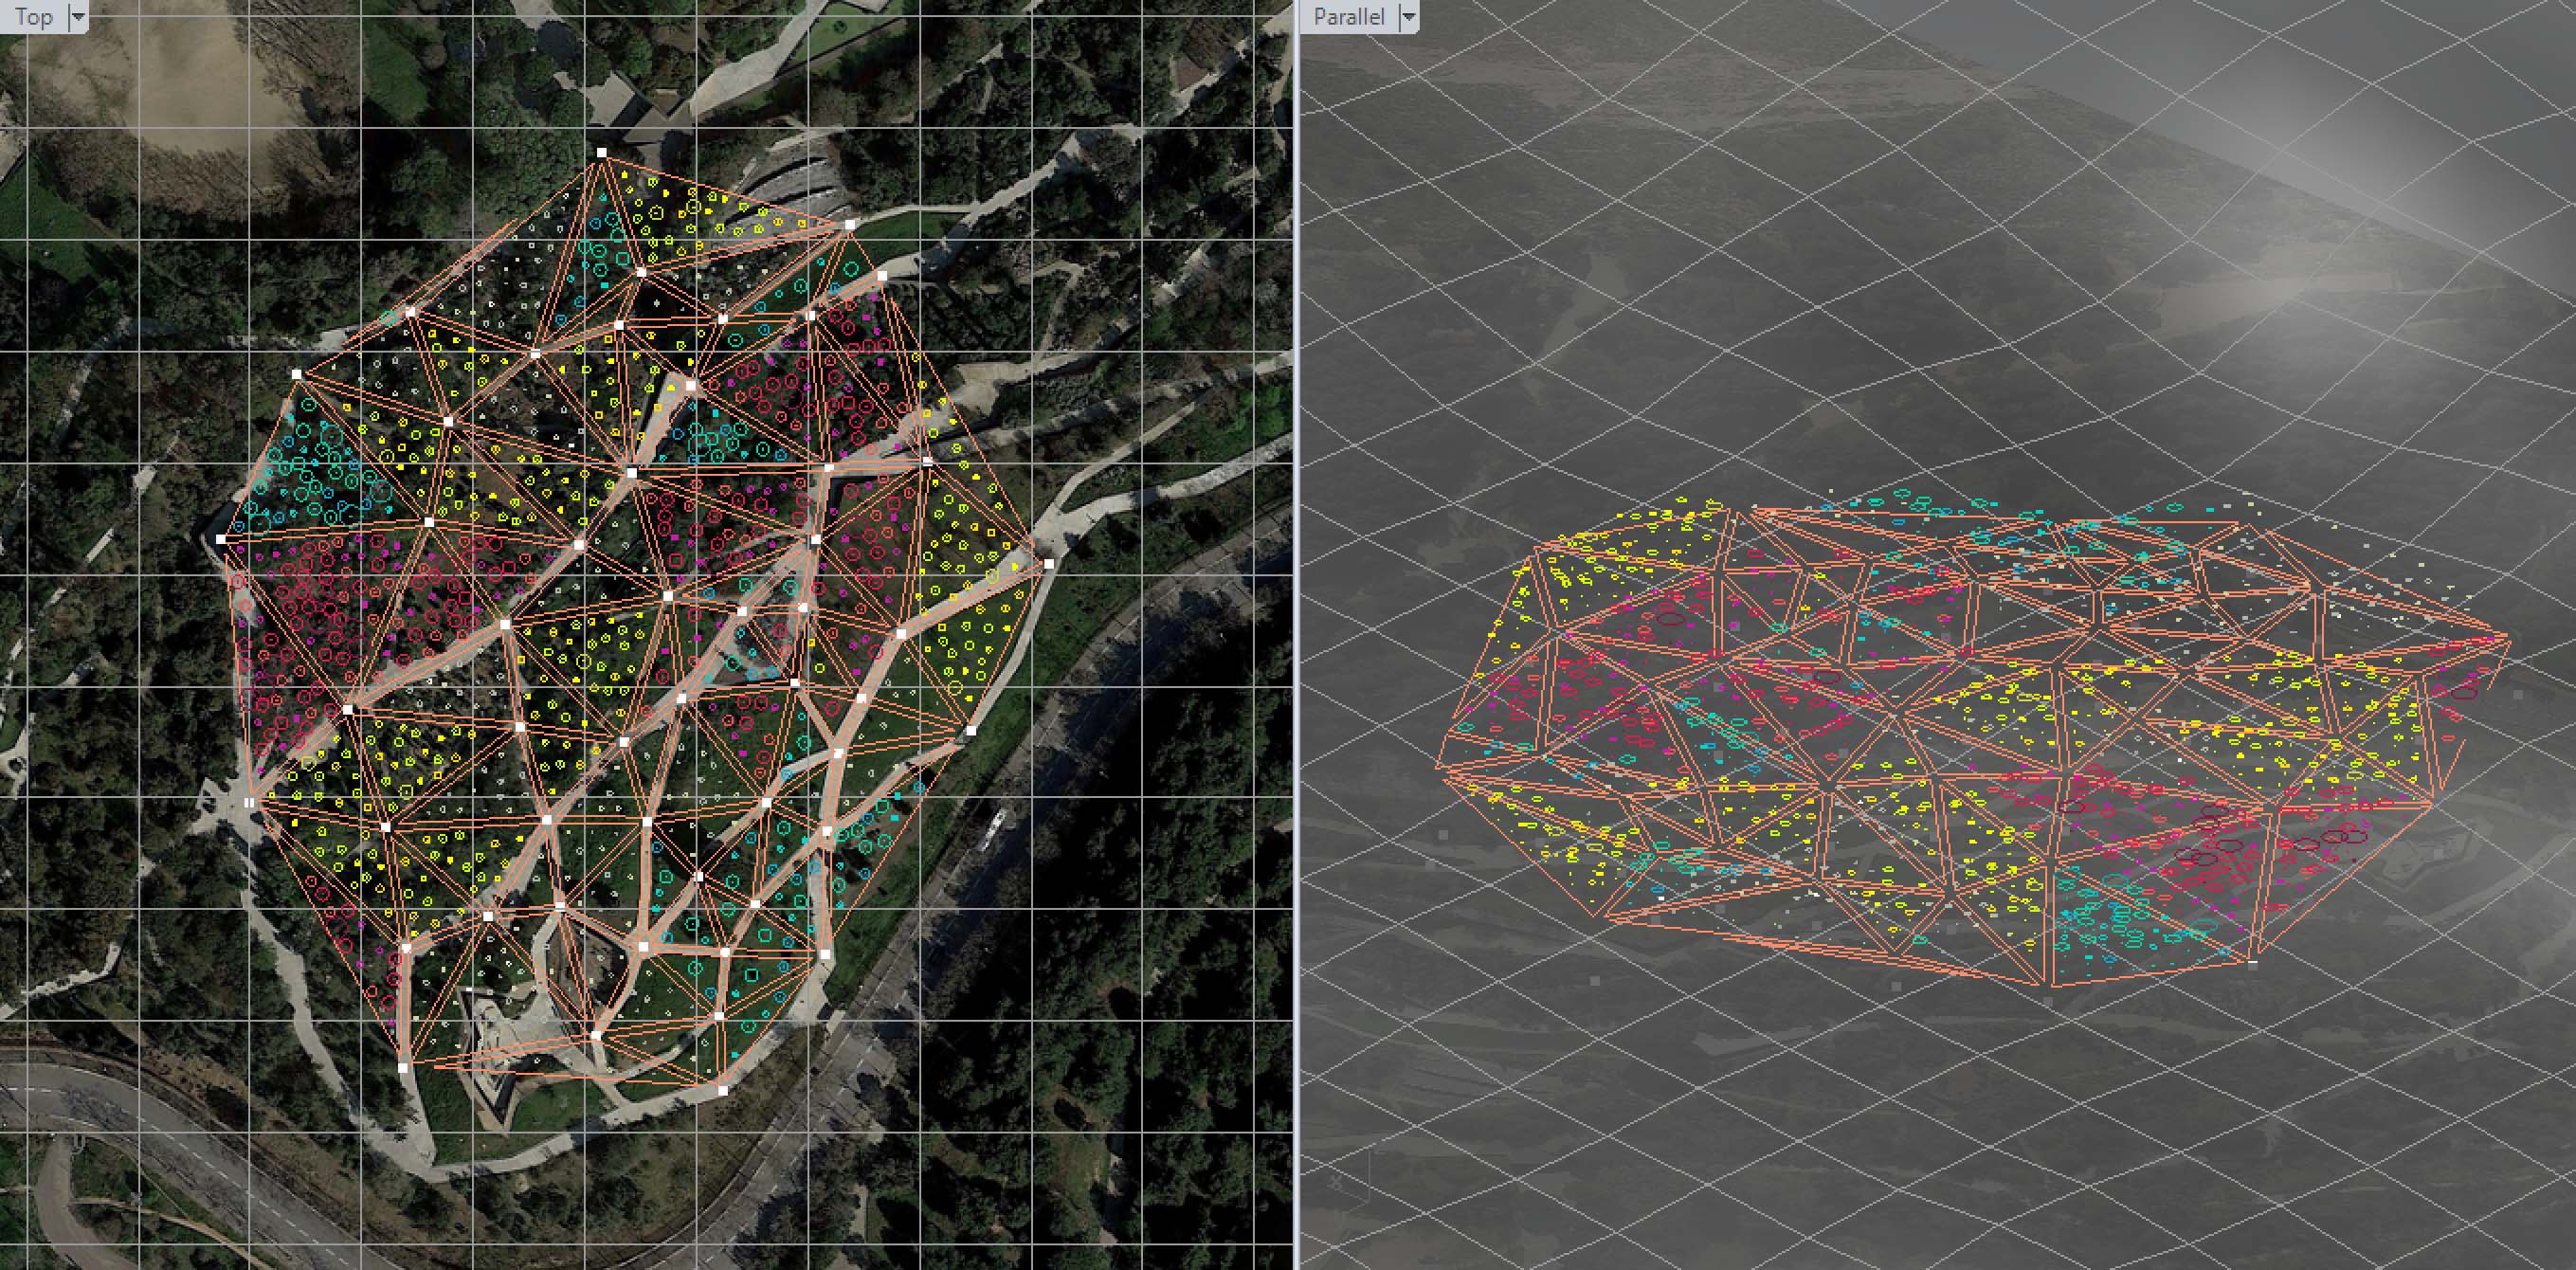Open the Top viewport dropdown arrow
Screen dimensions: 2576x1270
tap(77, 16)
